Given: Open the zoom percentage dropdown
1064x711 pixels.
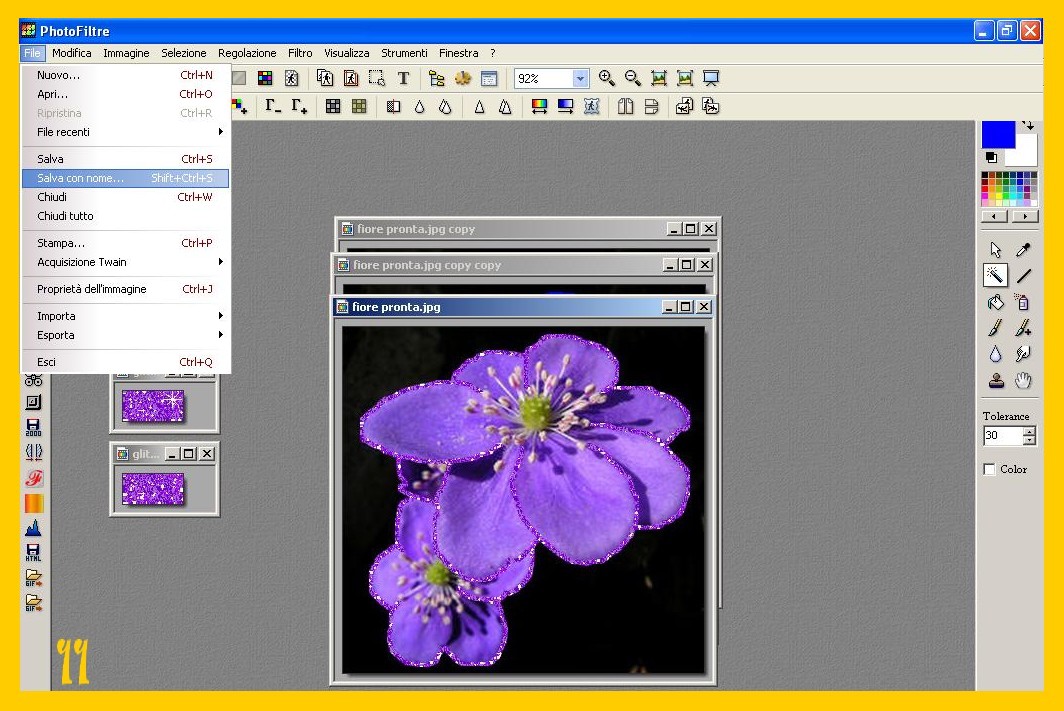Looking at the screenshot, I should [580, 78].
